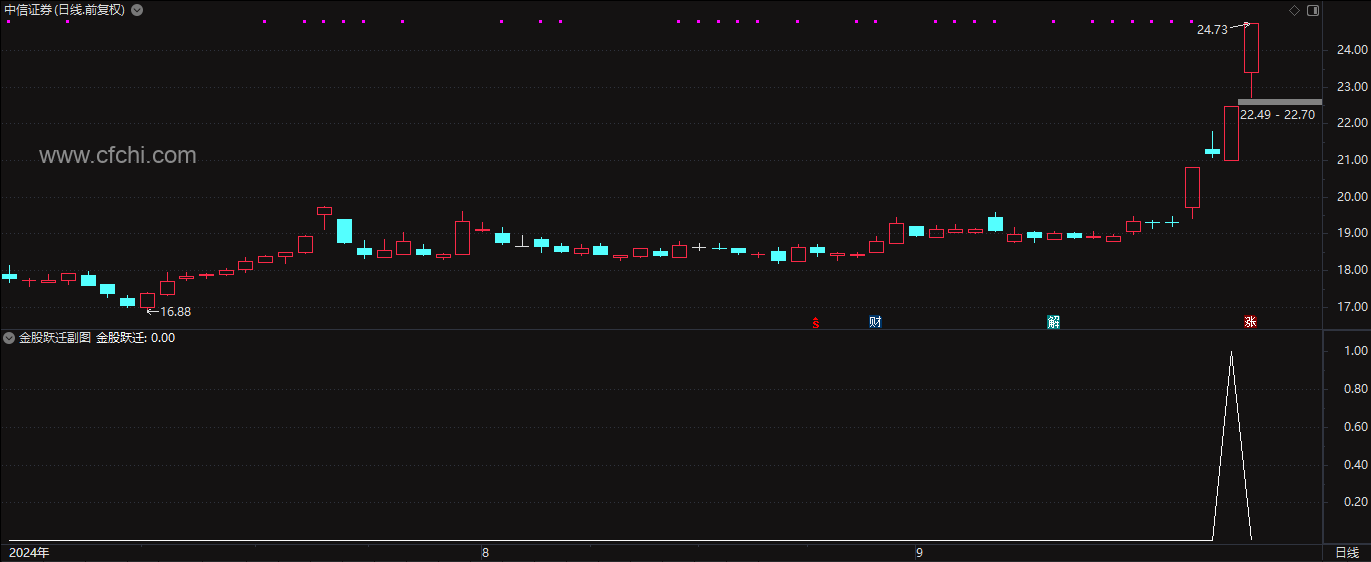Image resolution: width=1371 pixels, height=562 pixels.
Task: Click the 中信证券(日线,前复权) title text
Action: coord(65,10)
